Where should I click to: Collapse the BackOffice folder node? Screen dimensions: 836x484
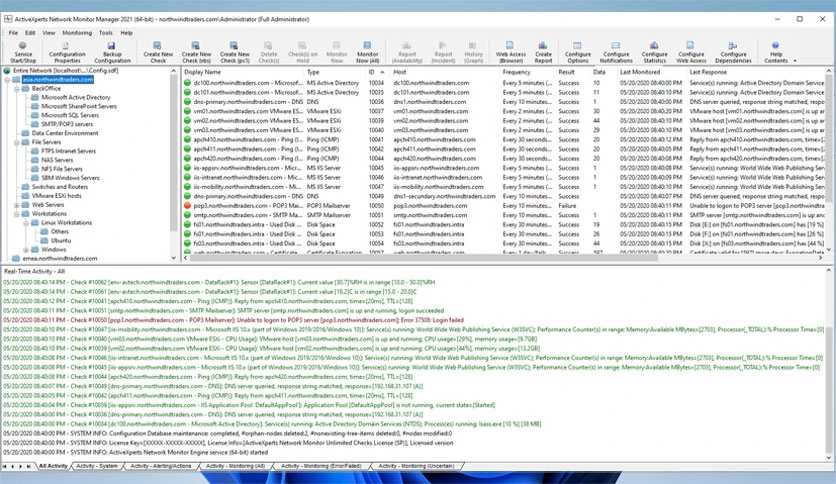tap(17, 89)
